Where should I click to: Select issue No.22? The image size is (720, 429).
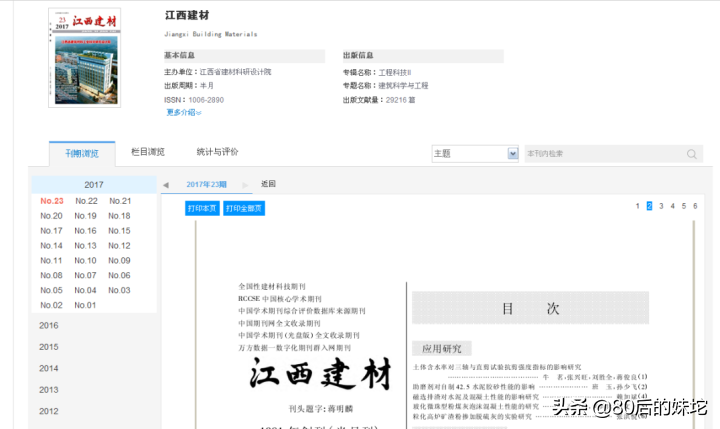[x=86, y=201]
